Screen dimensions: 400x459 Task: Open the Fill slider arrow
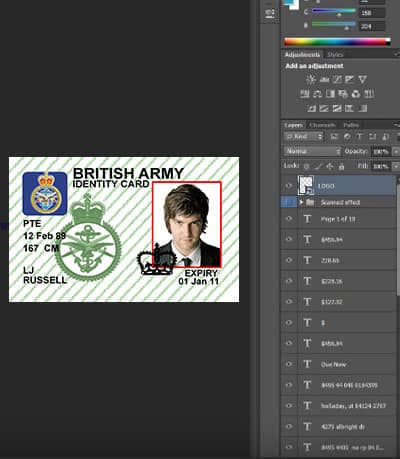pyautogui.click(x=396, y=166)
